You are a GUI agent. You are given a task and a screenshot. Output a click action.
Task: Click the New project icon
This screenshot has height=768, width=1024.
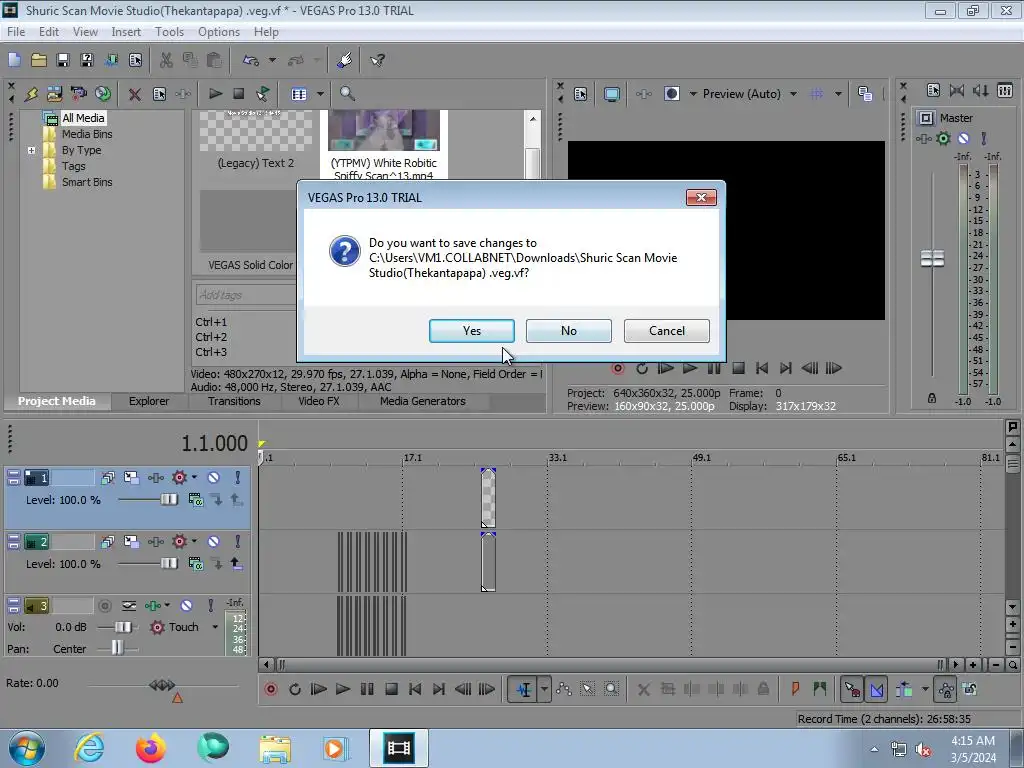[x=14, y=60]
